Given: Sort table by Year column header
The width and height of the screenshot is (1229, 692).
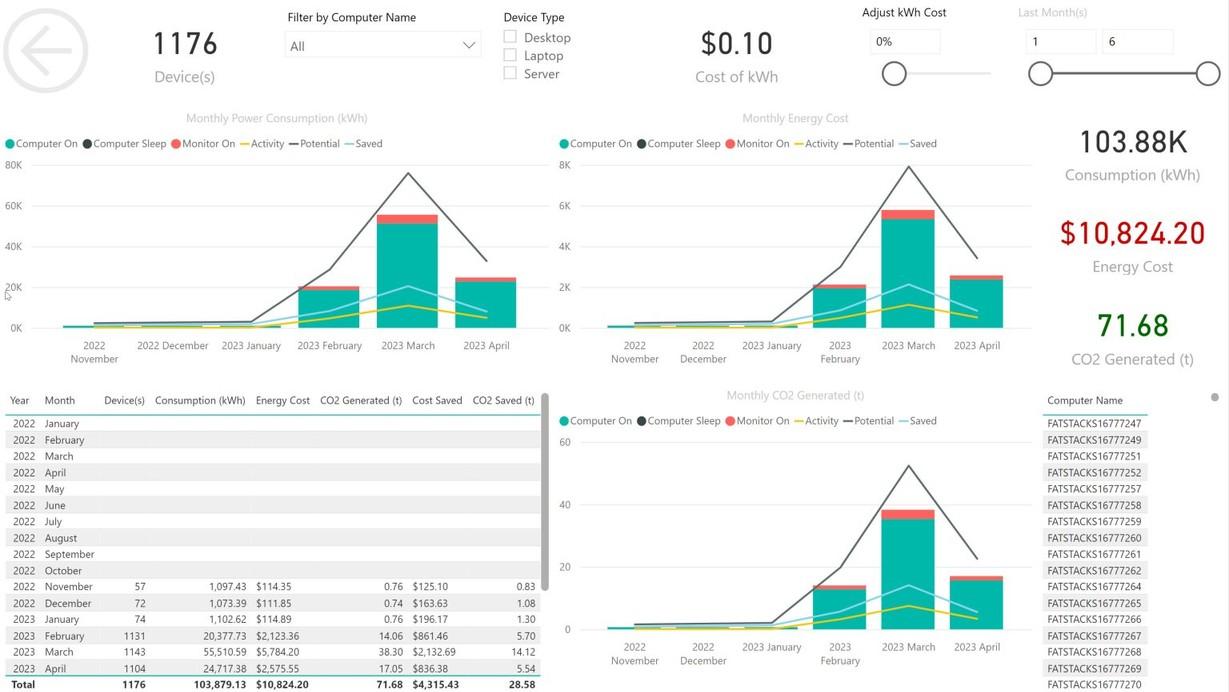Looking at the screenshot, I should 20,400.
